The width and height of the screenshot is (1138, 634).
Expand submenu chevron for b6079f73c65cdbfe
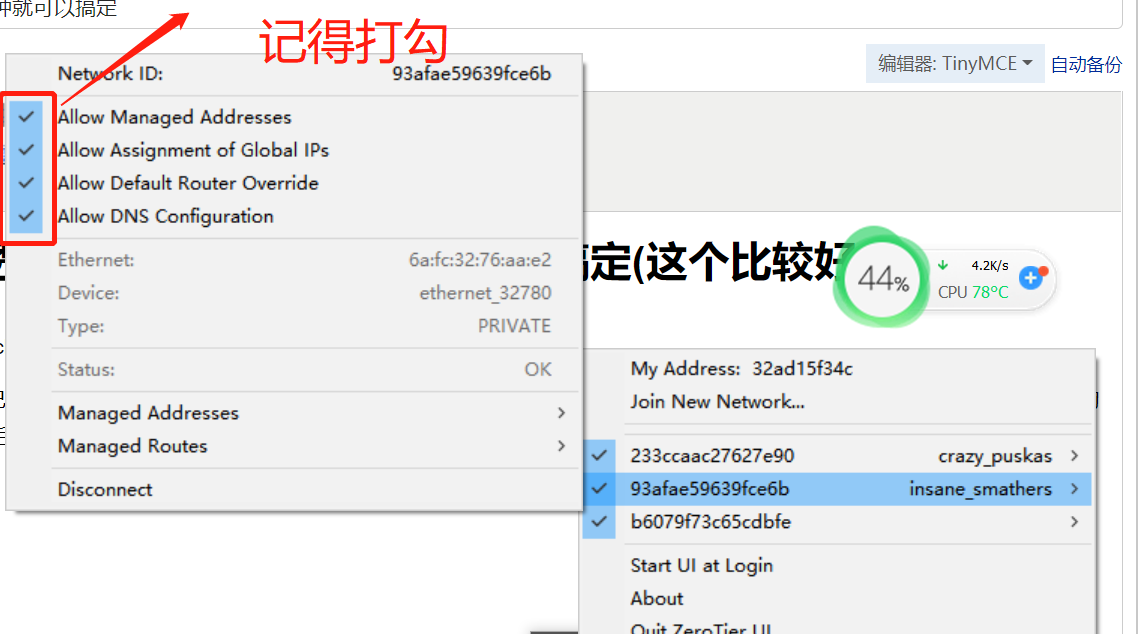coord(1074,522)
